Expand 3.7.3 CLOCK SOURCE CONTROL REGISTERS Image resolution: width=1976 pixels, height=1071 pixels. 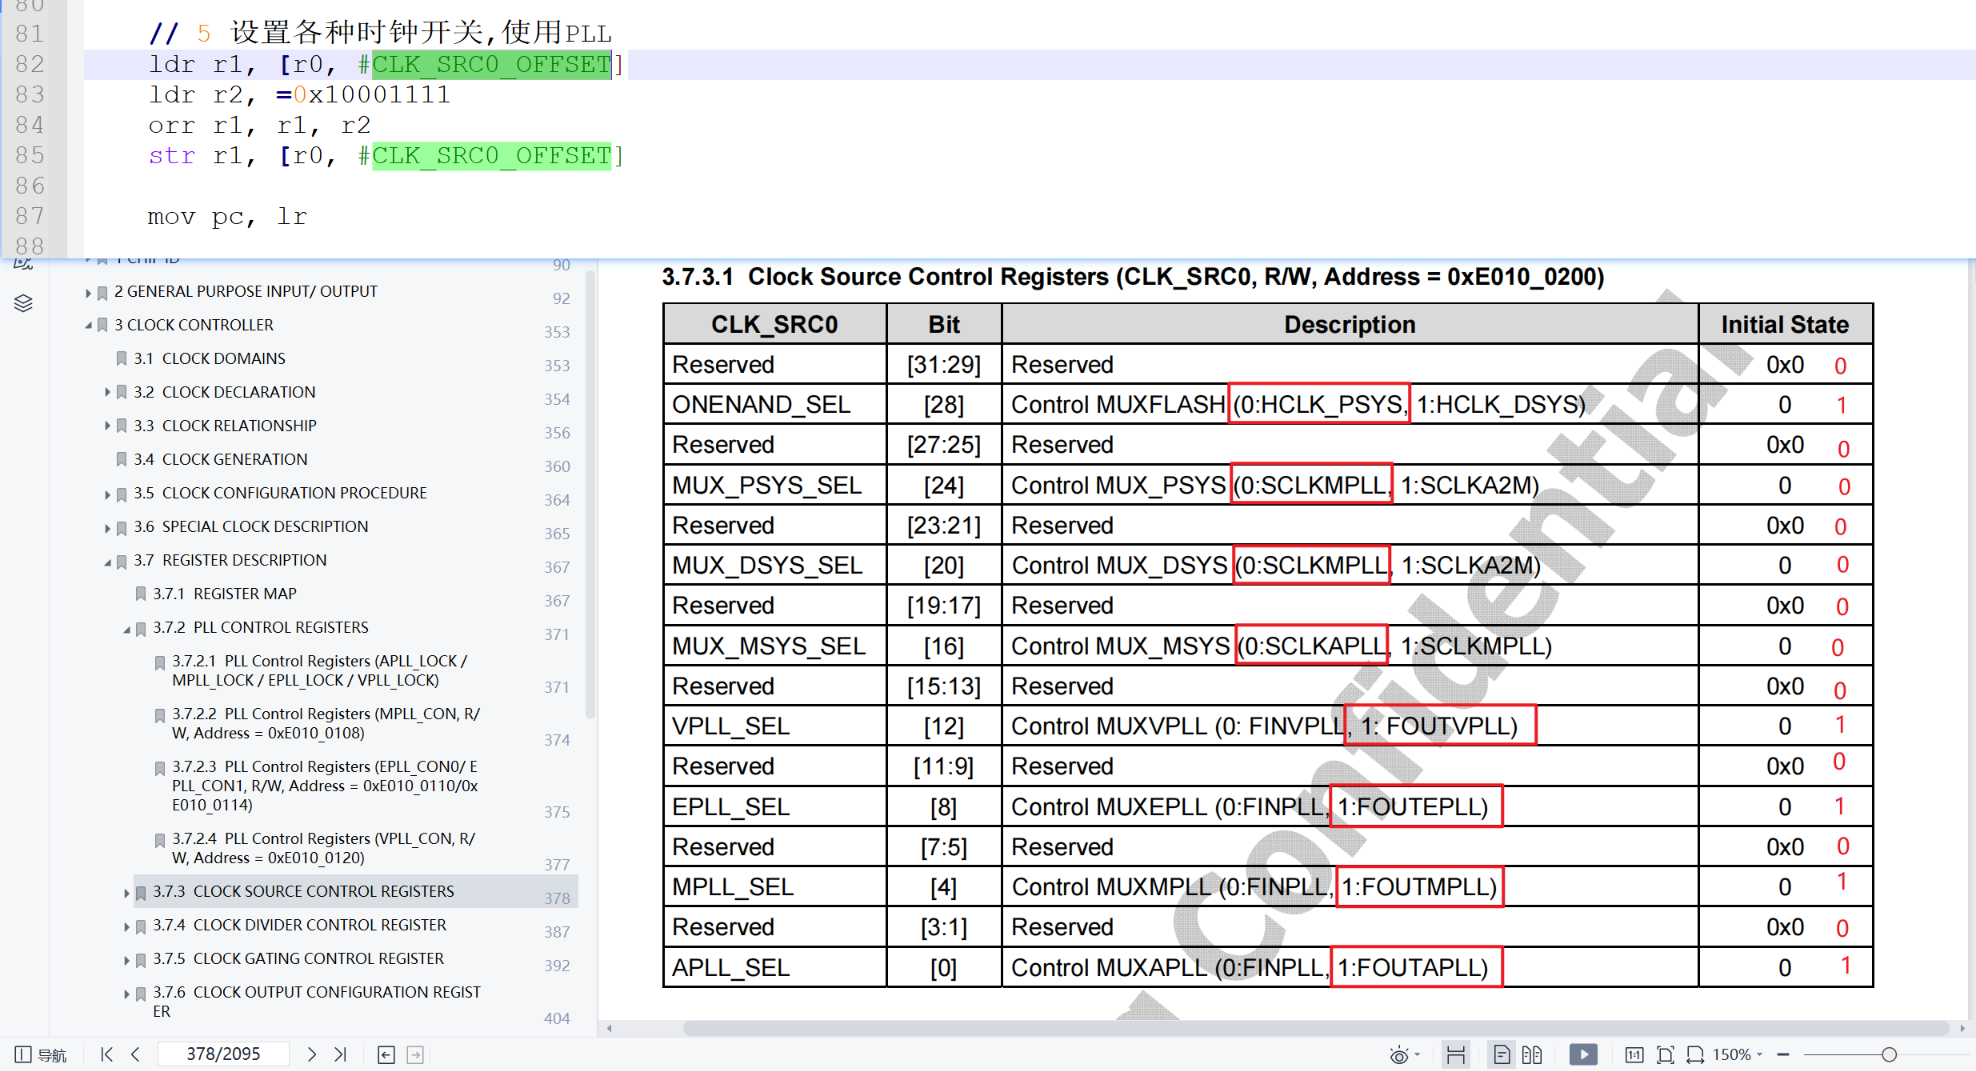point(127,893)
